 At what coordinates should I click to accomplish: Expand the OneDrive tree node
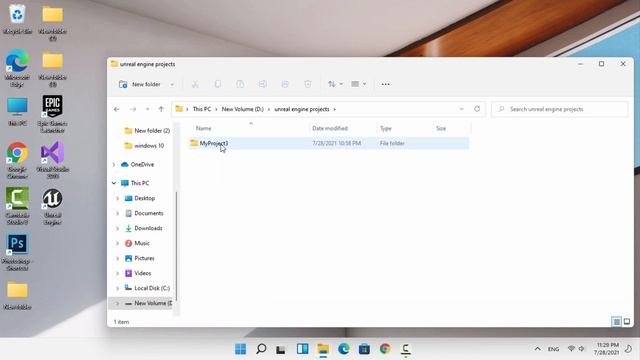114,164
